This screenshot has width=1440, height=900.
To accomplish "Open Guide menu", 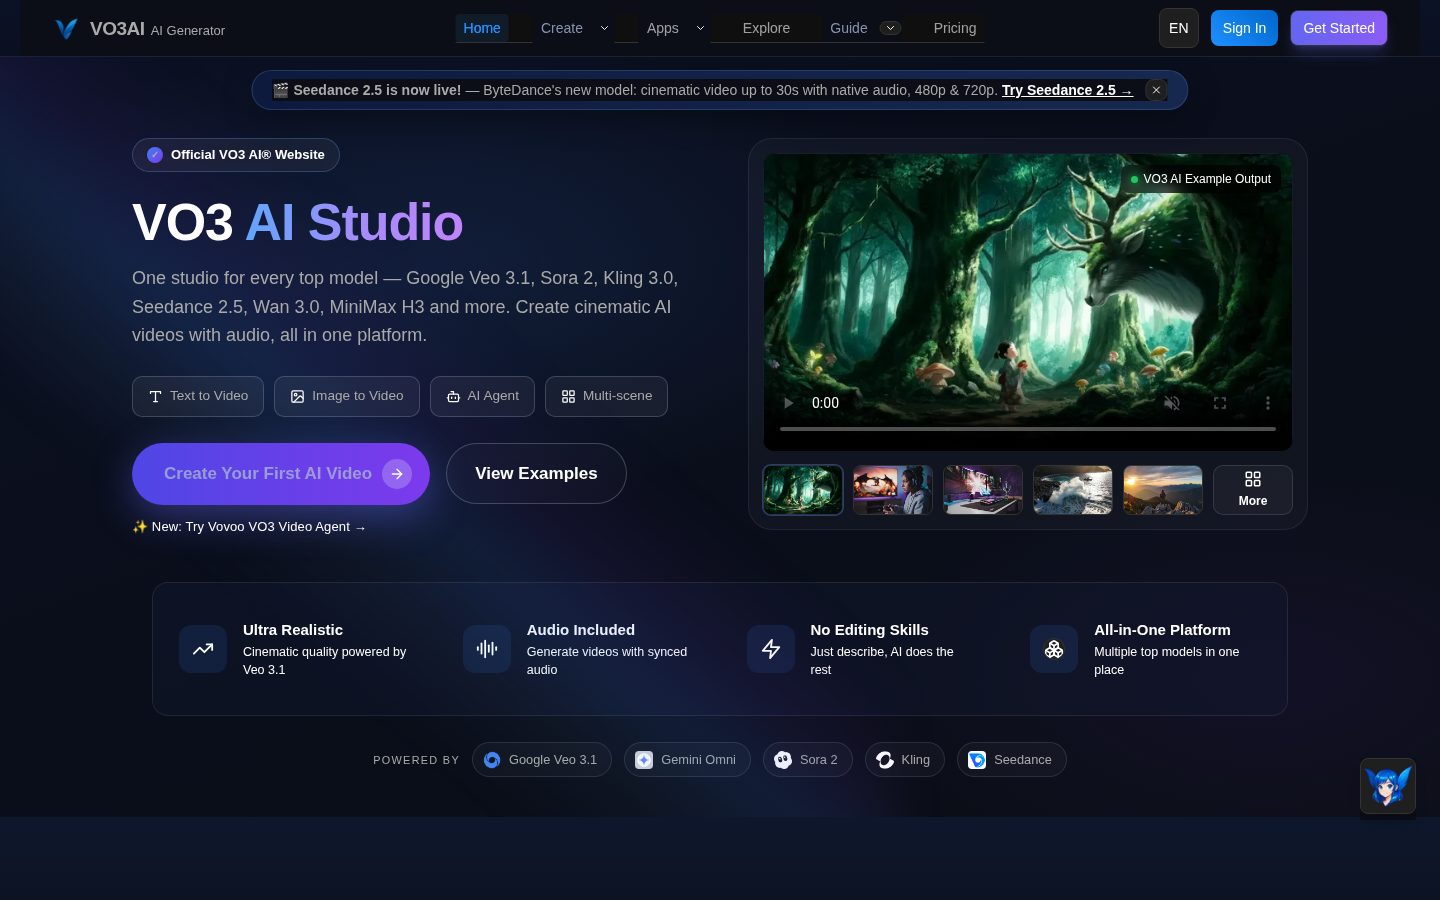I will [849, 28].
